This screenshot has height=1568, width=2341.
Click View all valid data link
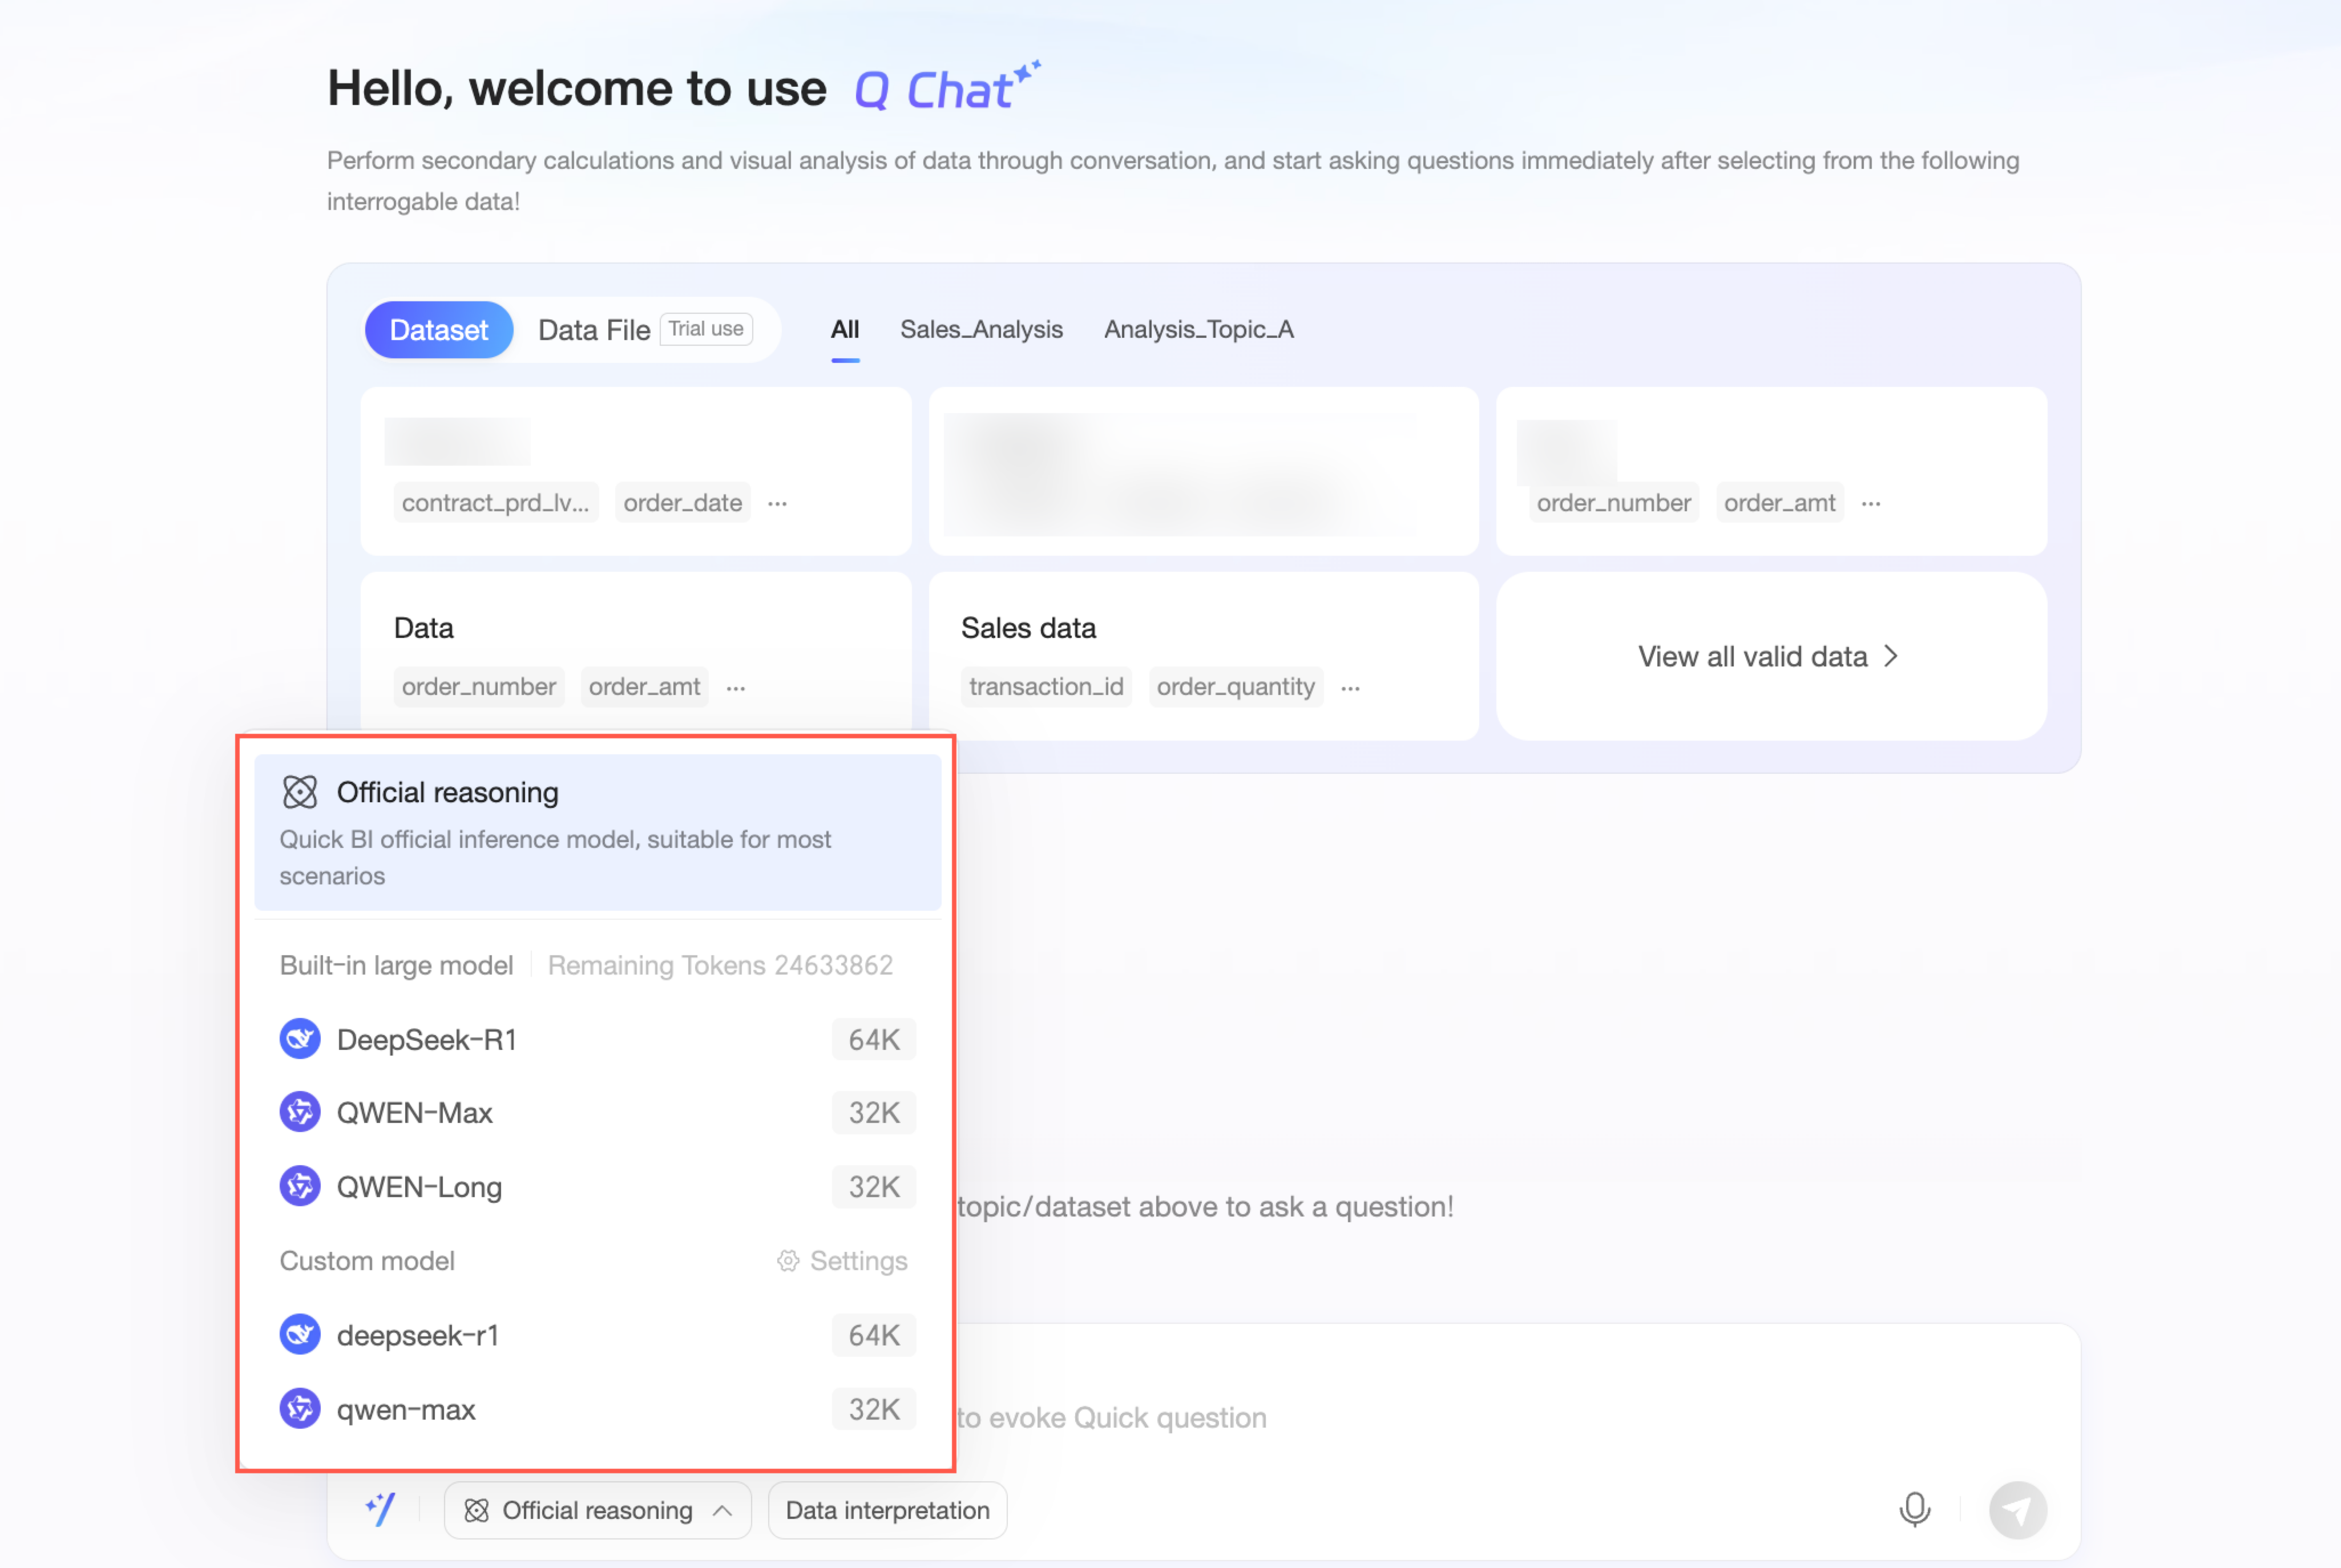coord(1768,656)
